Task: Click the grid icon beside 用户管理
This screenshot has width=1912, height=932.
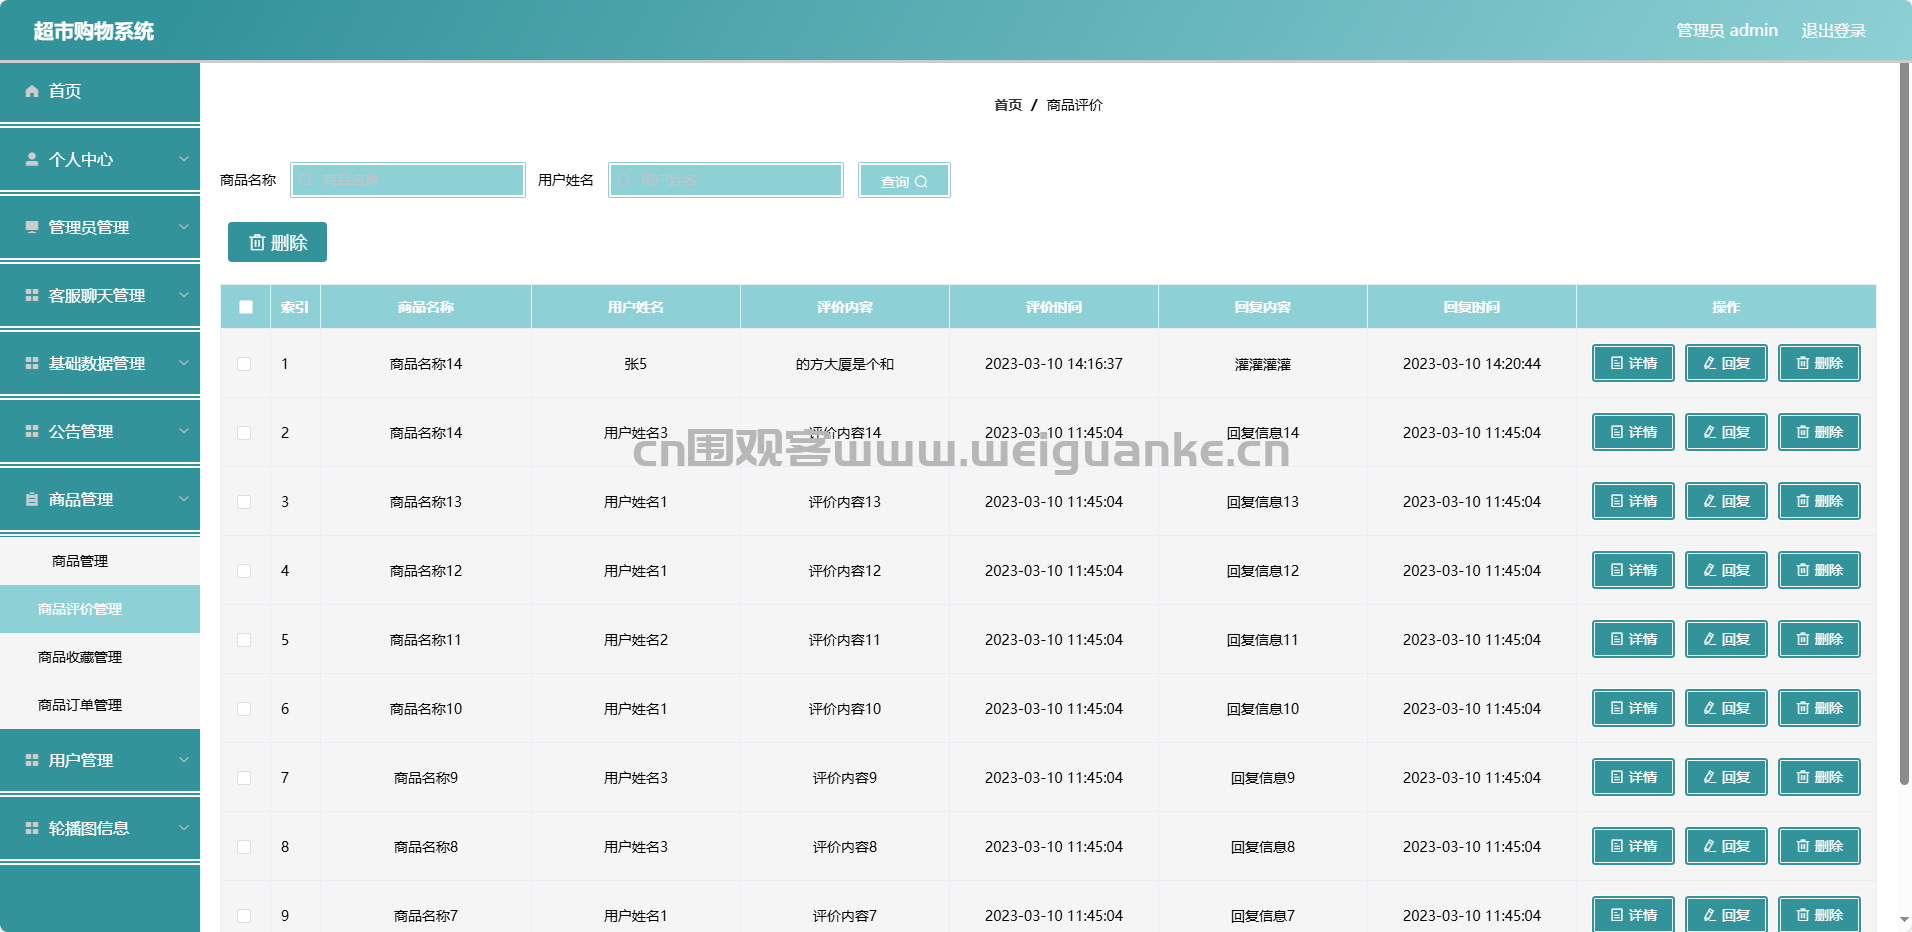Action: [x=32, y=760]
